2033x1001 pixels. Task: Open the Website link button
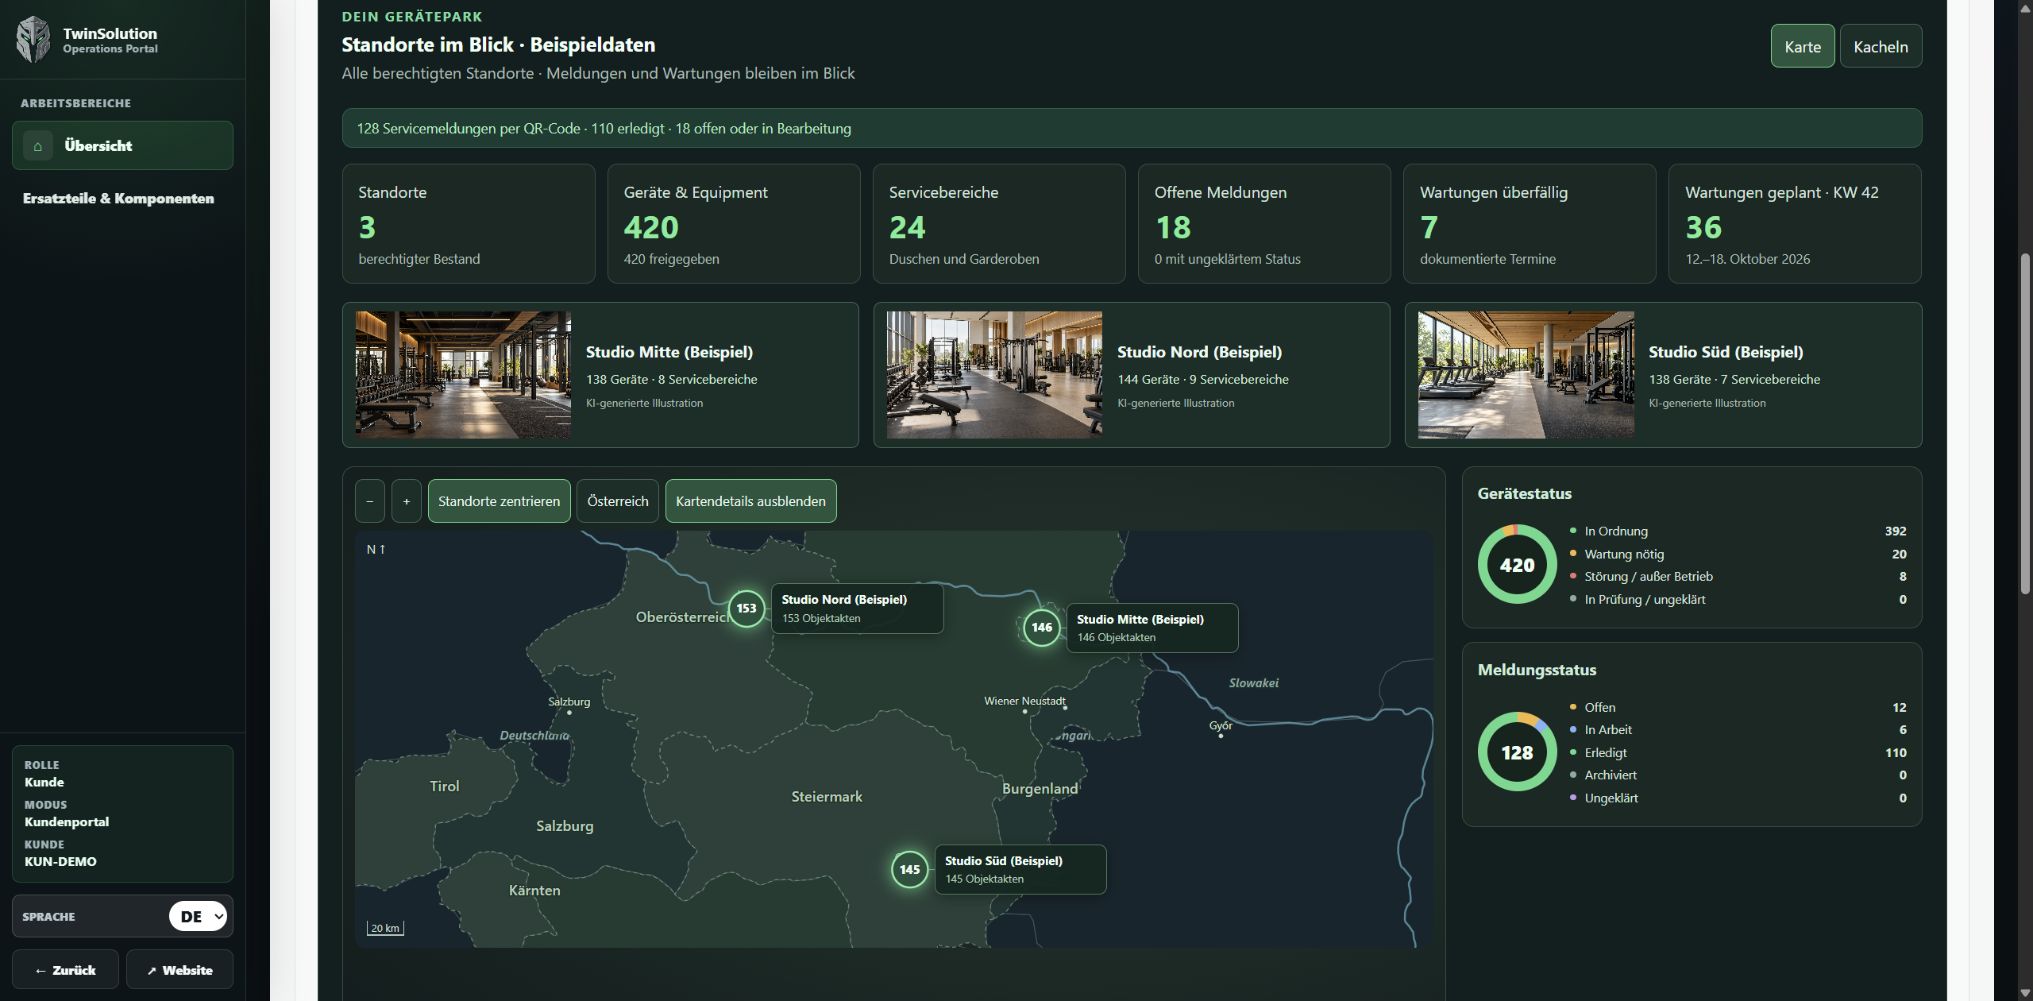coord(179,970)
